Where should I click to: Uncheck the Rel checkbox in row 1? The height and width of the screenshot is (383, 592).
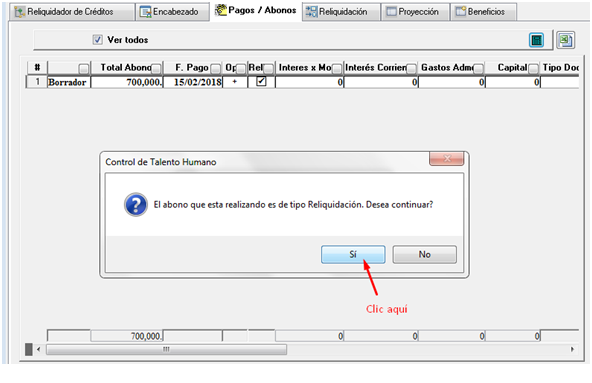pyautogui.click(x=261, y=81)
